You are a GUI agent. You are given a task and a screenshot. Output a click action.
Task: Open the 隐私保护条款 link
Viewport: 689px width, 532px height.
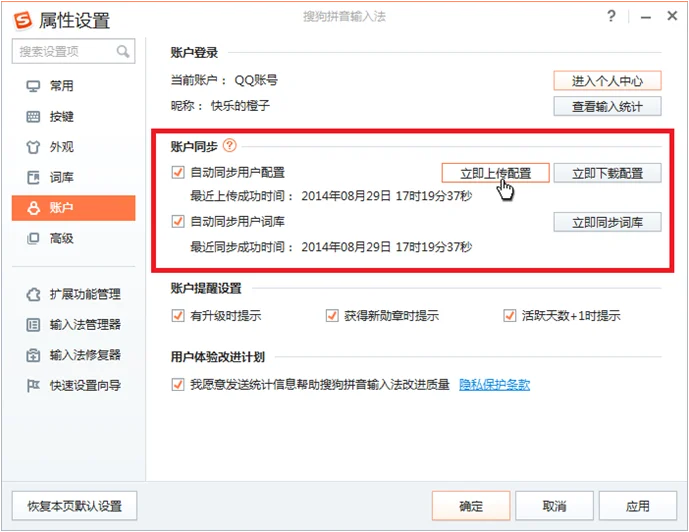pos(494,384)
